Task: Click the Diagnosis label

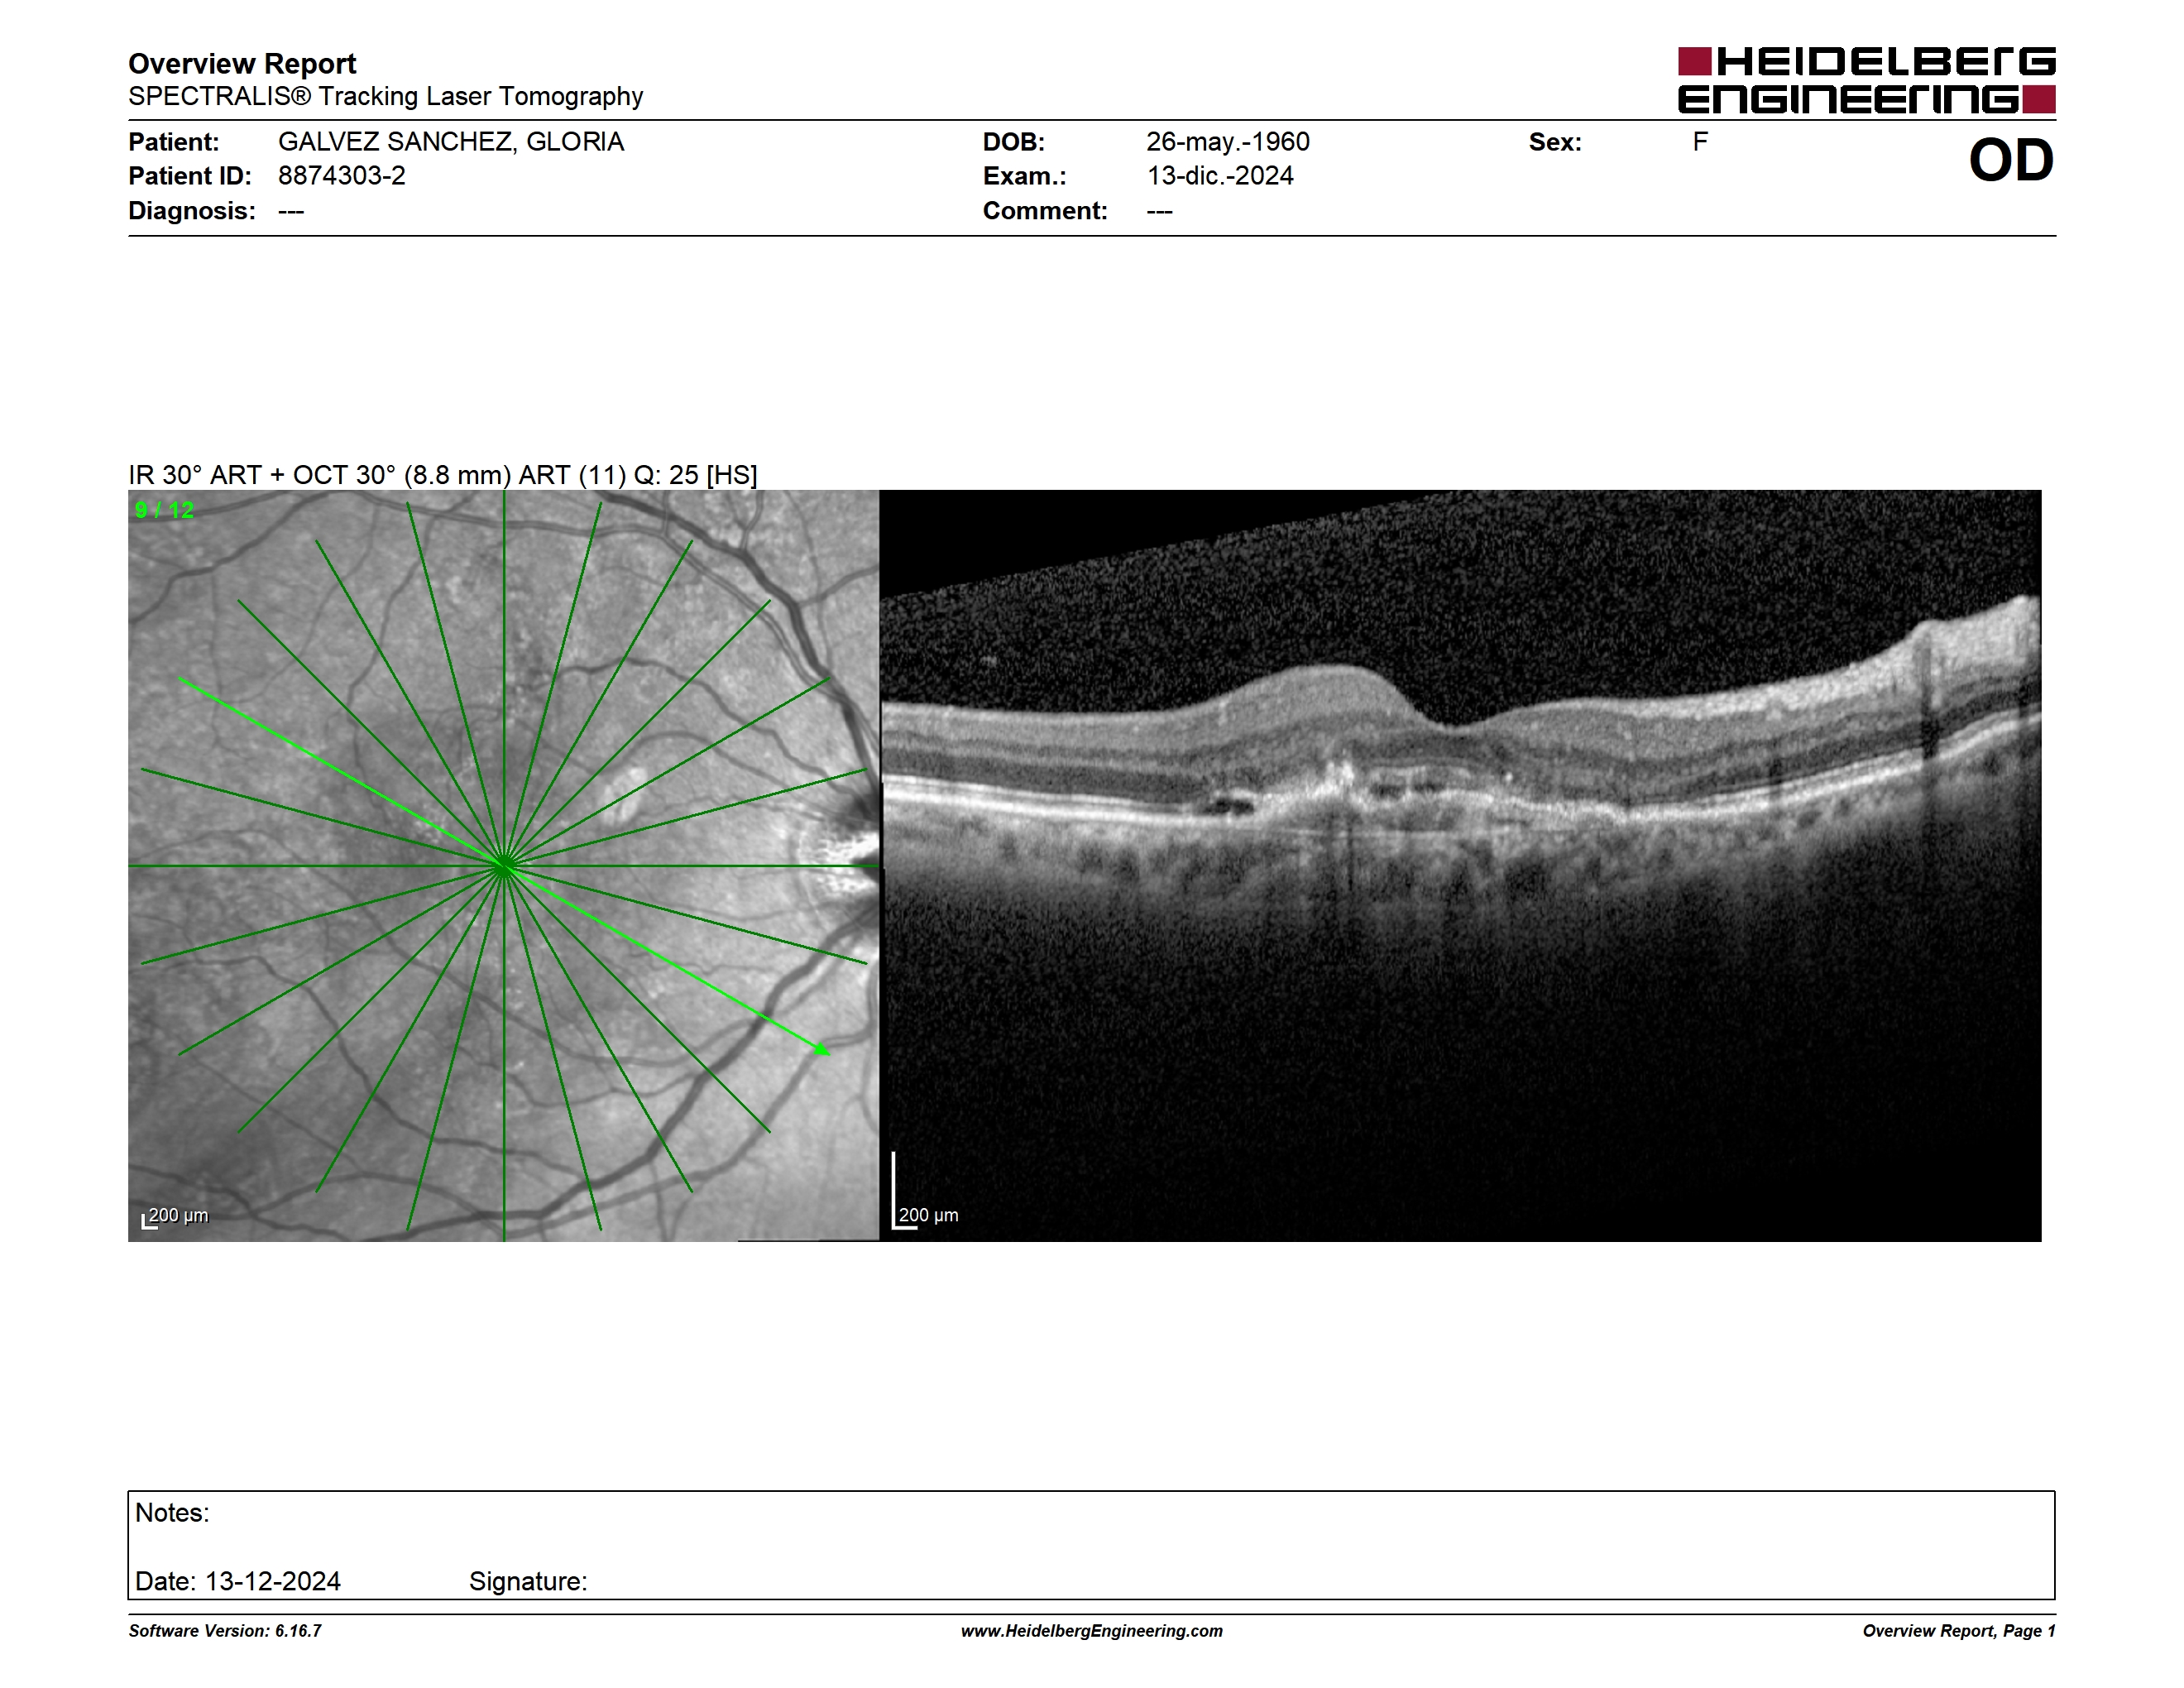Action: point(192,211)
